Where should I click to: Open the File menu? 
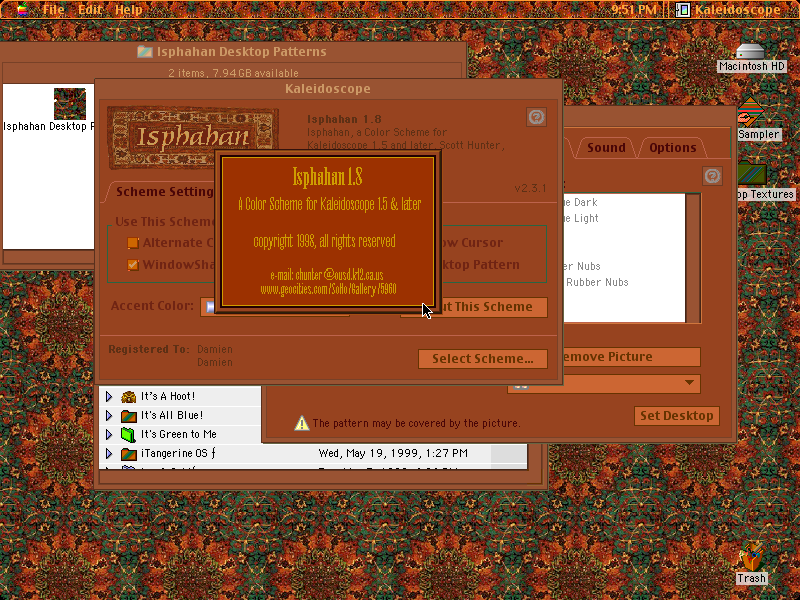53,9
